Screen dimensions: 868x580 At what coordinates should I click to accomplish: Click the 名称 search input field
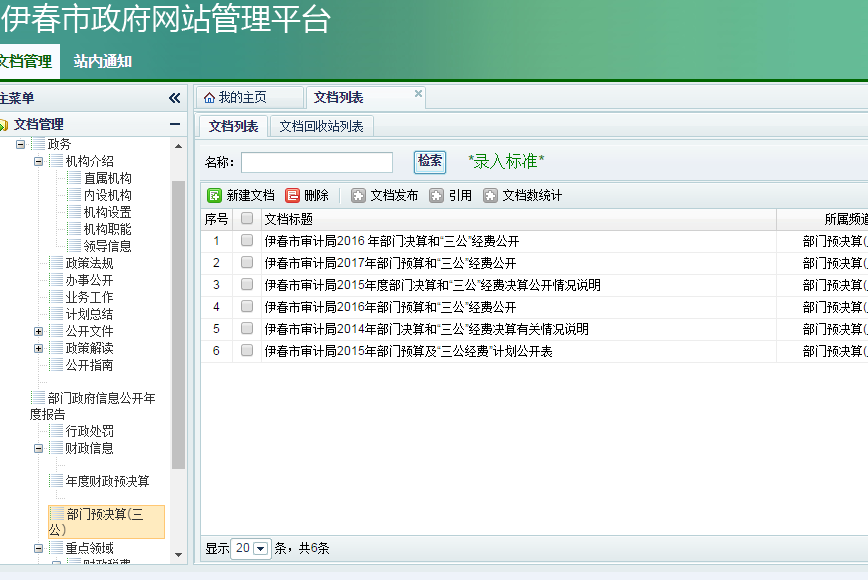click(317, 162)
